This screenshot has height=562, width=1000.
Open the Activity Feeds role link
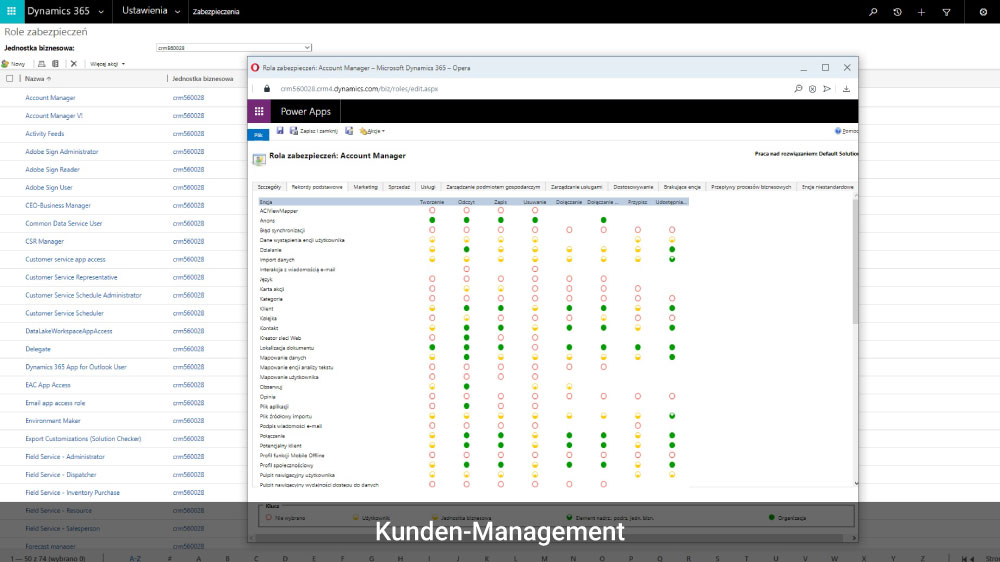[45, 133]
